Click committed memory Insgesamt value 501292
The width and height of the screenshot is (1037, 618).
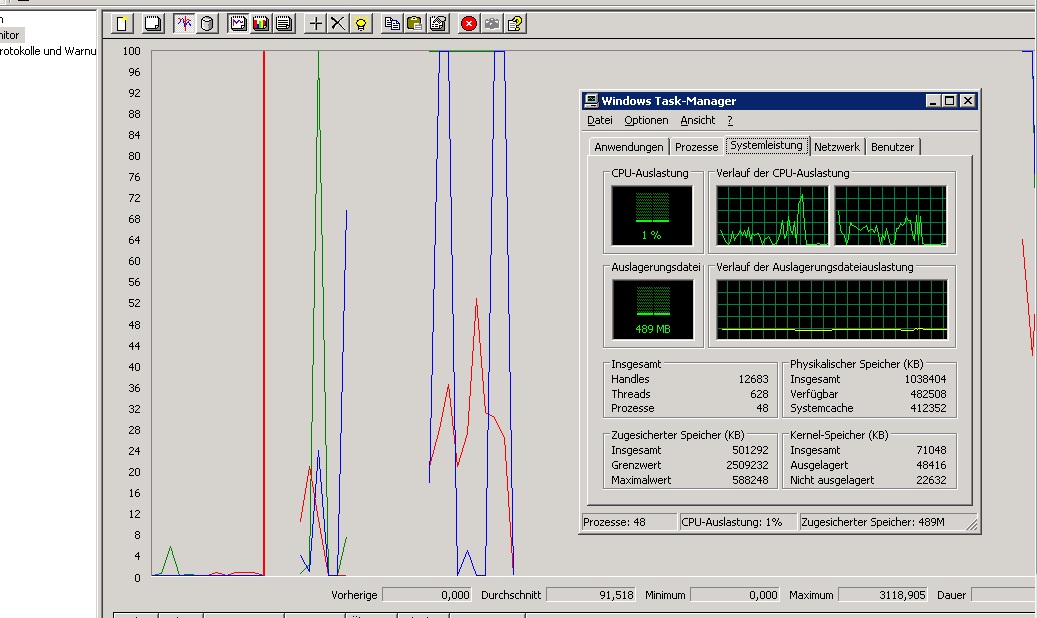pos(750,450)
